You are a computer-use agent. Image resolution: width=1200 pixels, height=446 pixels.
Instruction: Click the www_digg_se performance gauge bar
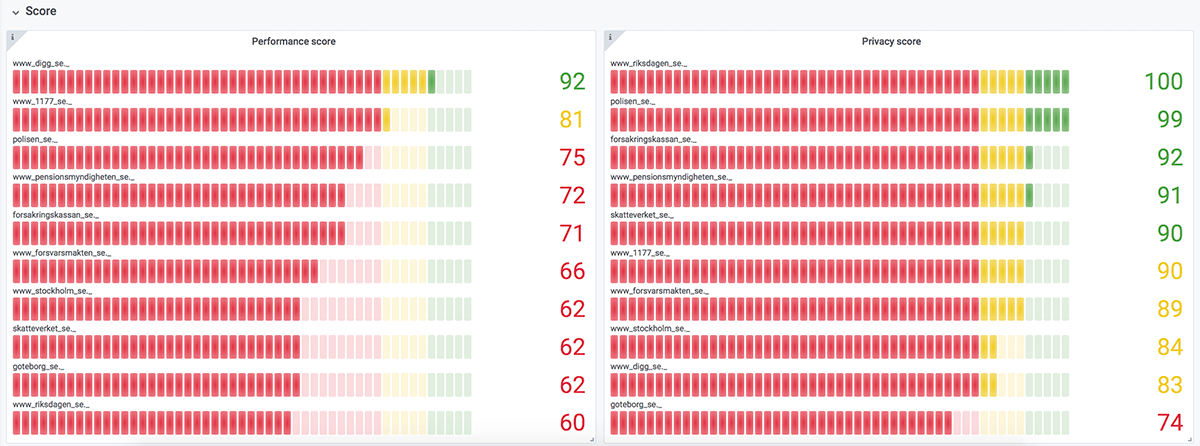[x=242, y=82]
